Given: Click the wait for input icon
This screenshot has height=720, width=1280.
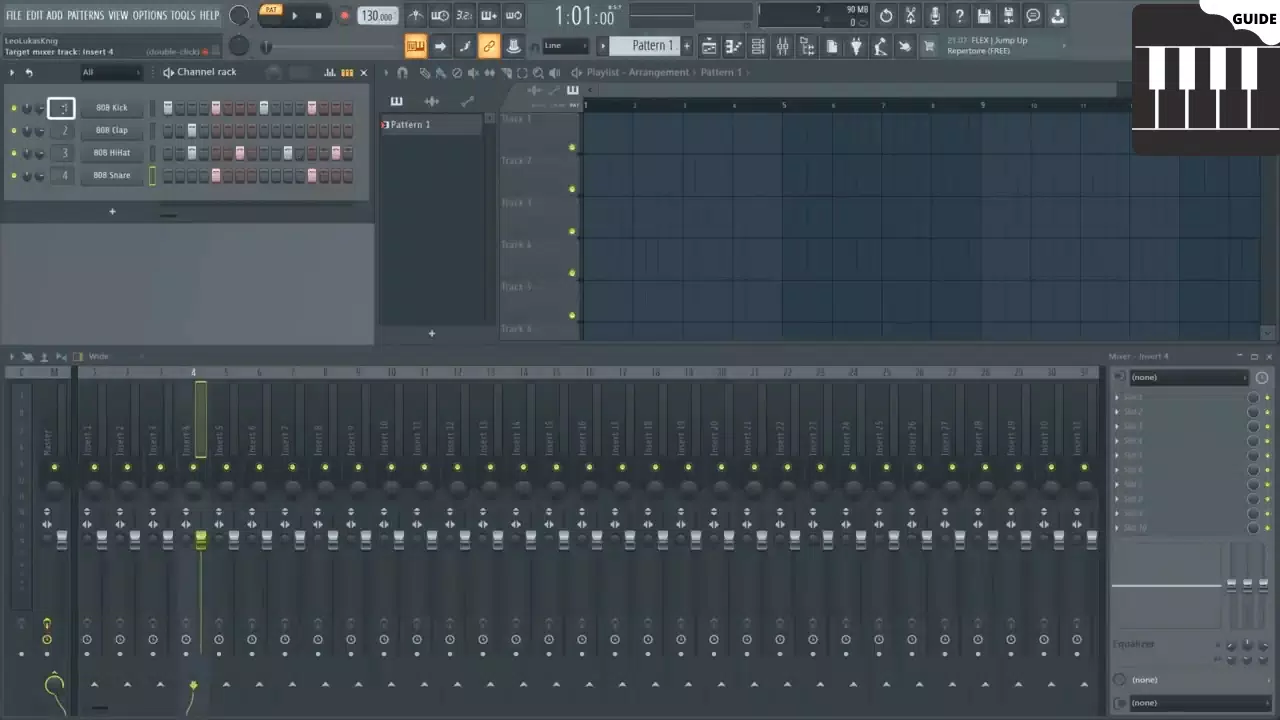Looking at the screenshot, I should (x=440, y=16).
